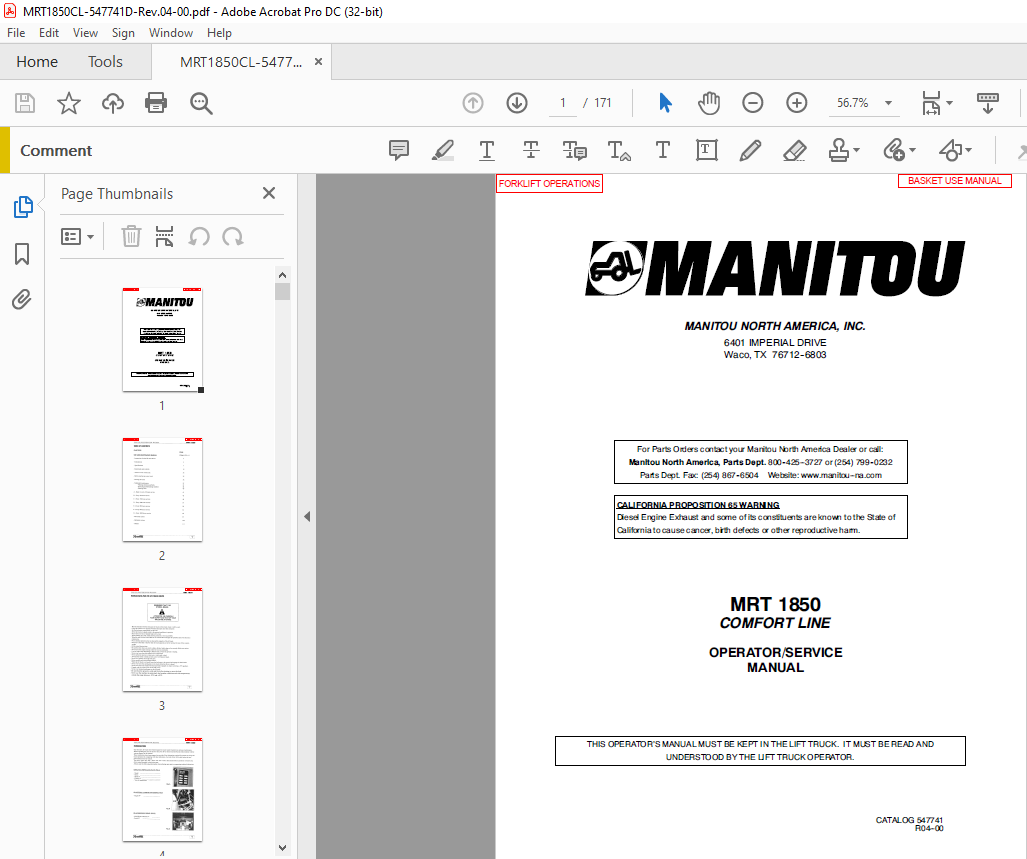Select the Strikethrough text tool

[531, 151]
